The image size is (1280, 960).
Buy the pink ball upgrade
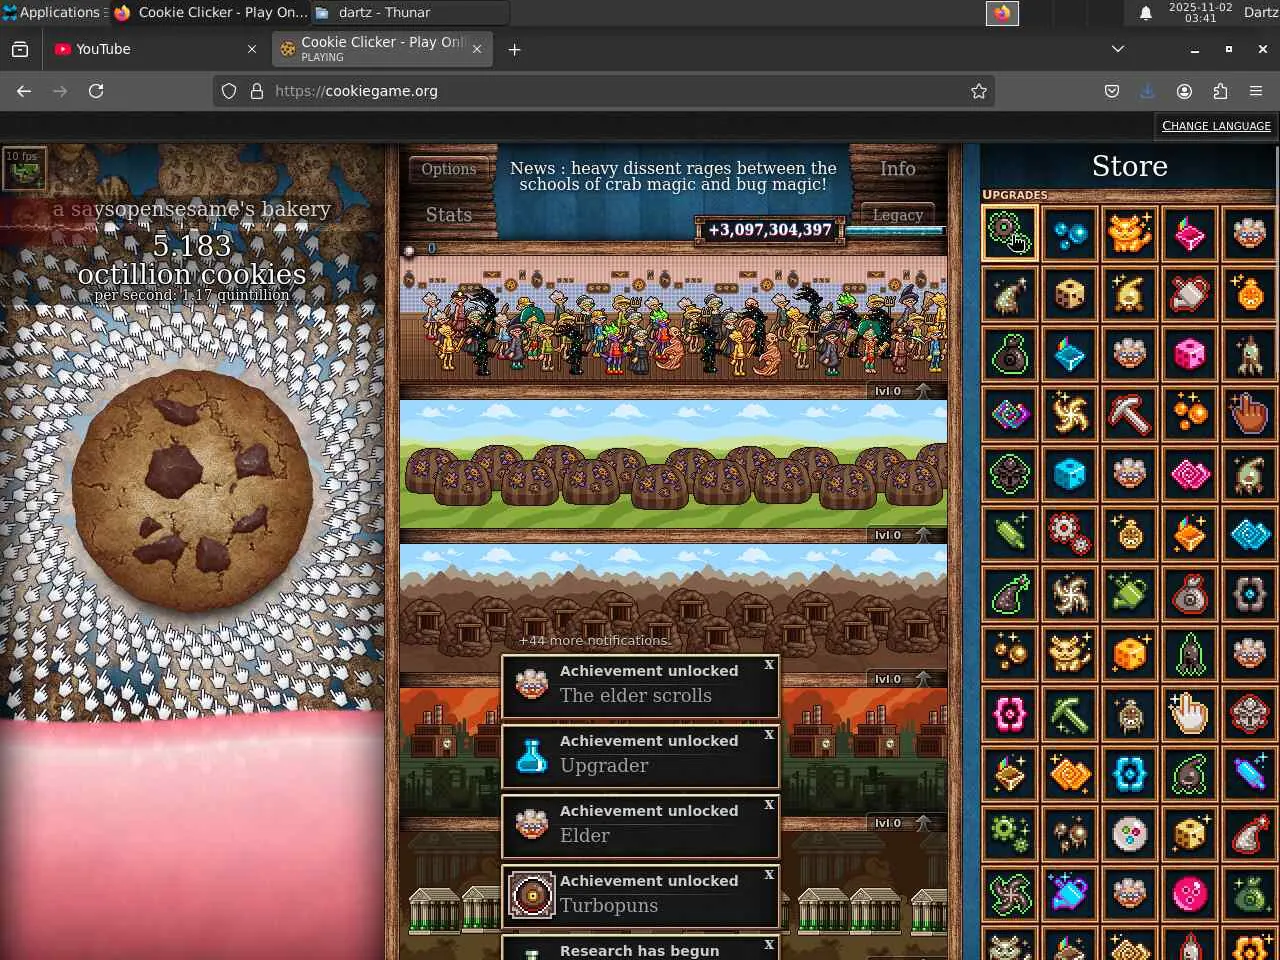pos(1190,894)
